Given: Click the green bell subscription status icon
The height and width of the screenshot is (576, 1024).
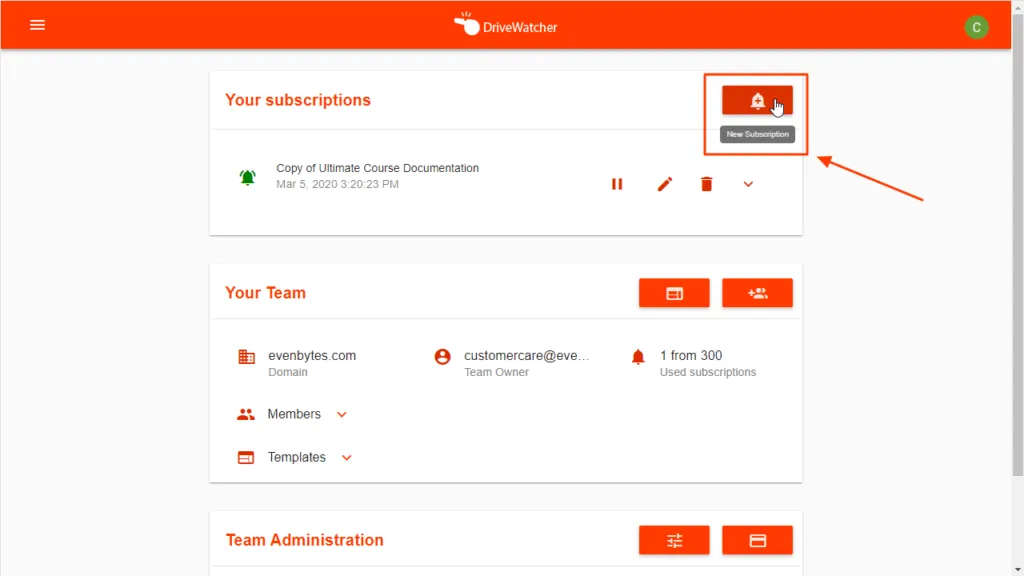Looking at the screenshot, I should point(248,177).
